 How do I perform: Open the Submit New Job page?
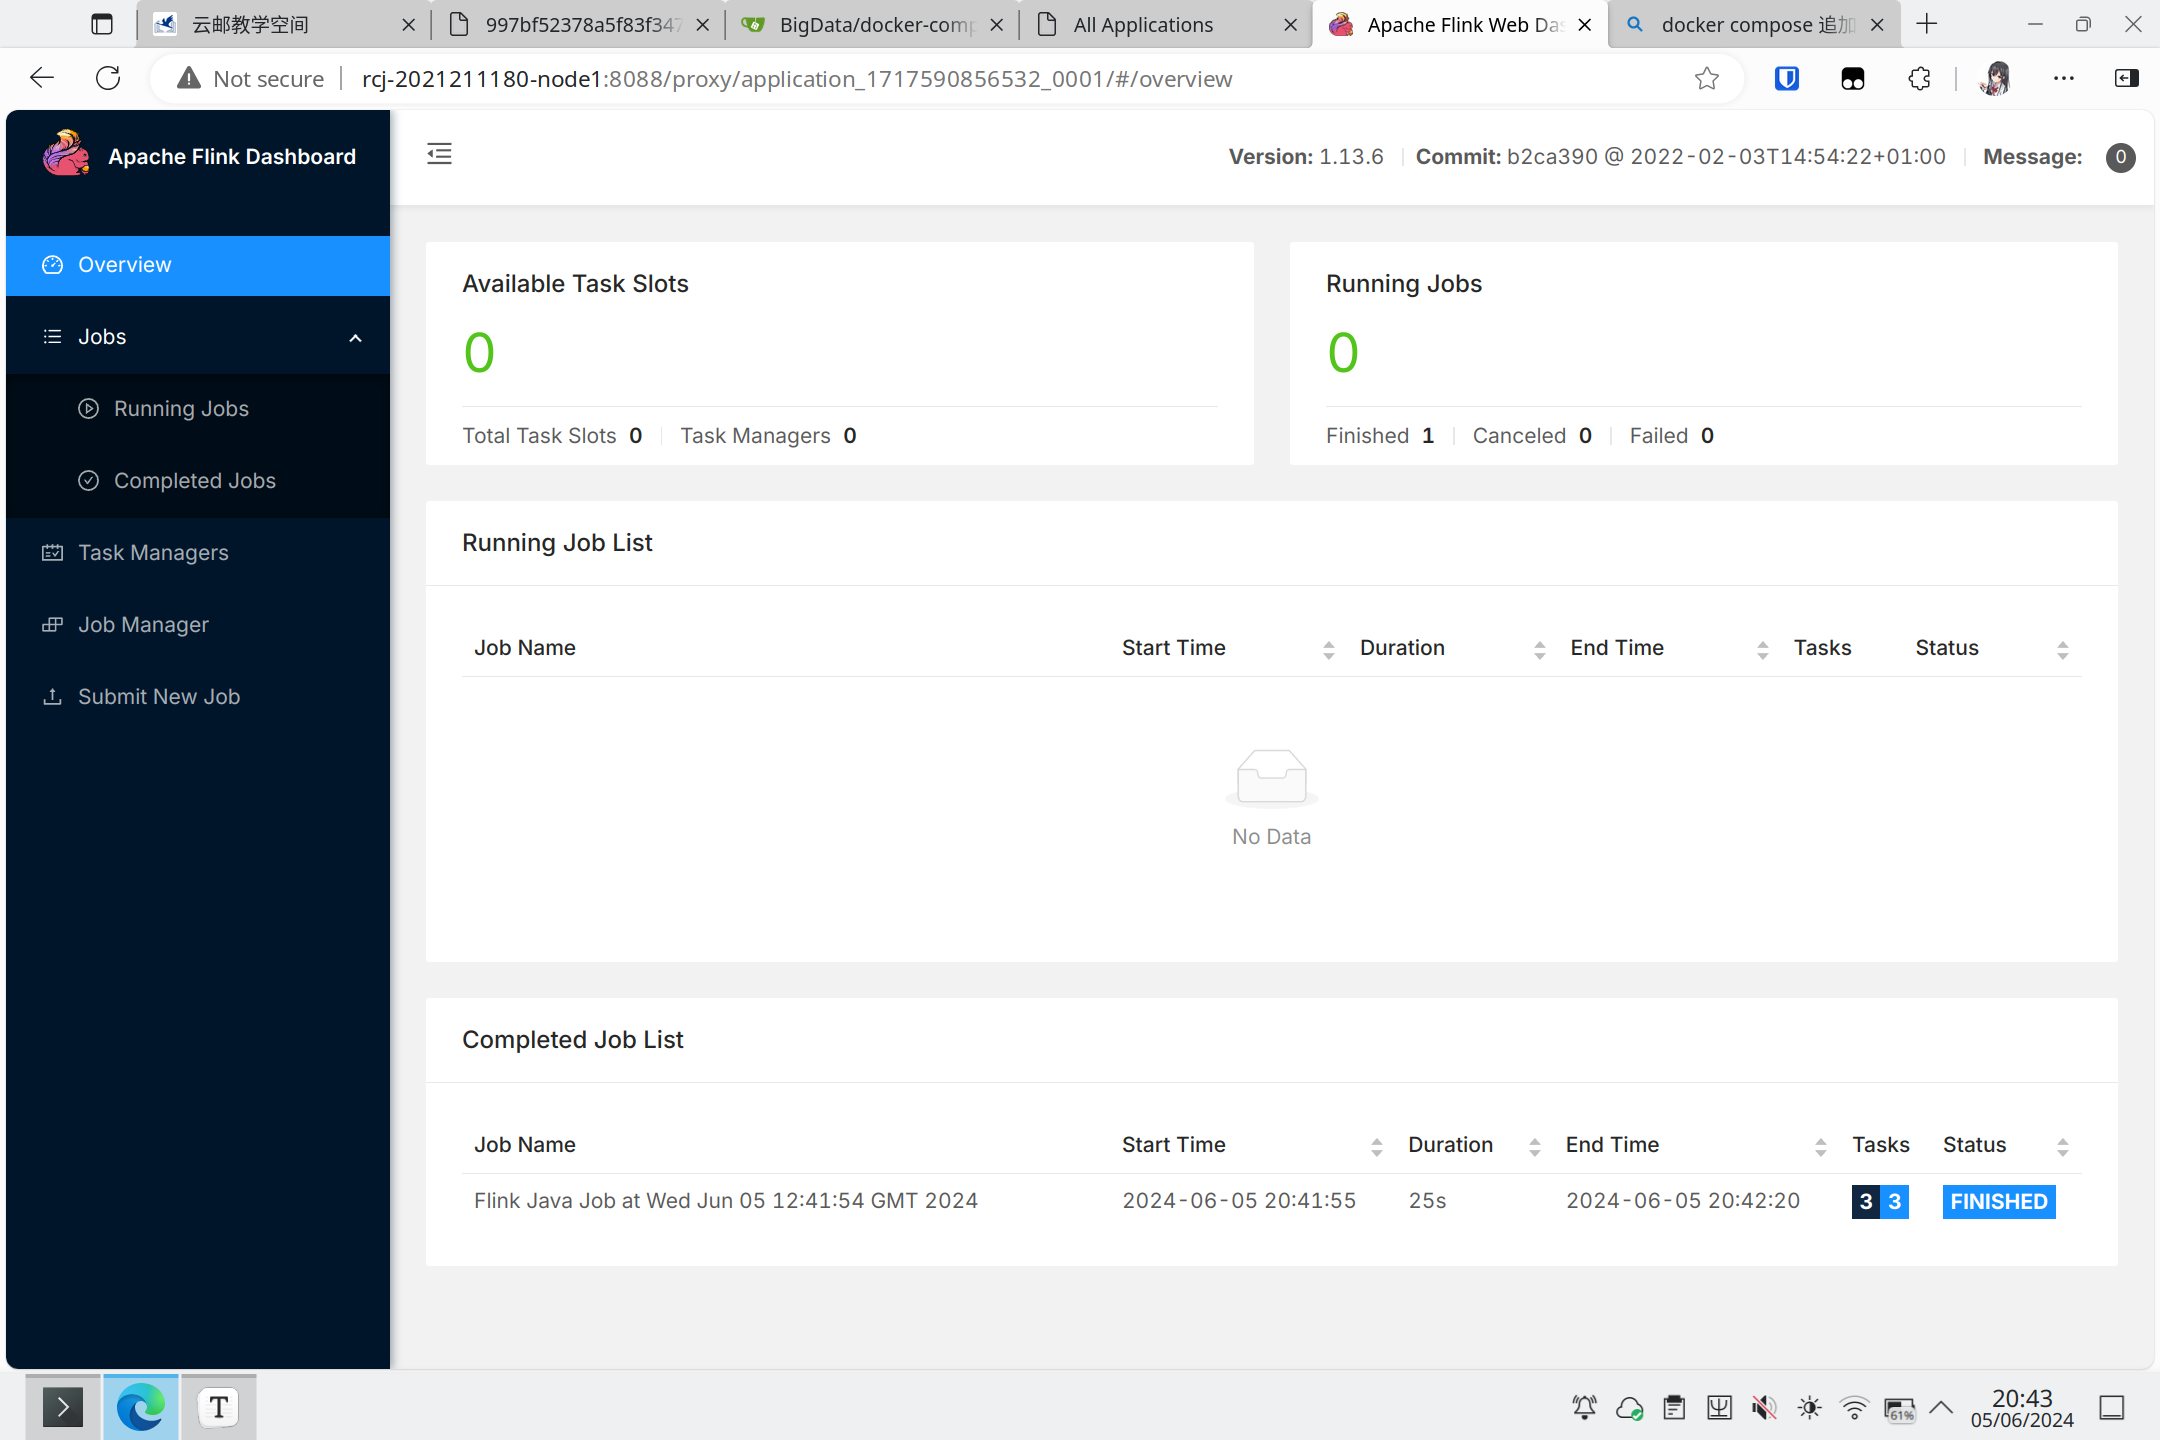198,697
